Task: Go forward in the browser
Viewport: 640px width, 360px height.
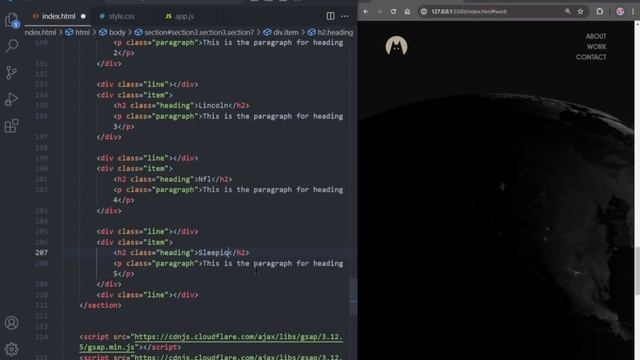Action: (x=380, y=11)
